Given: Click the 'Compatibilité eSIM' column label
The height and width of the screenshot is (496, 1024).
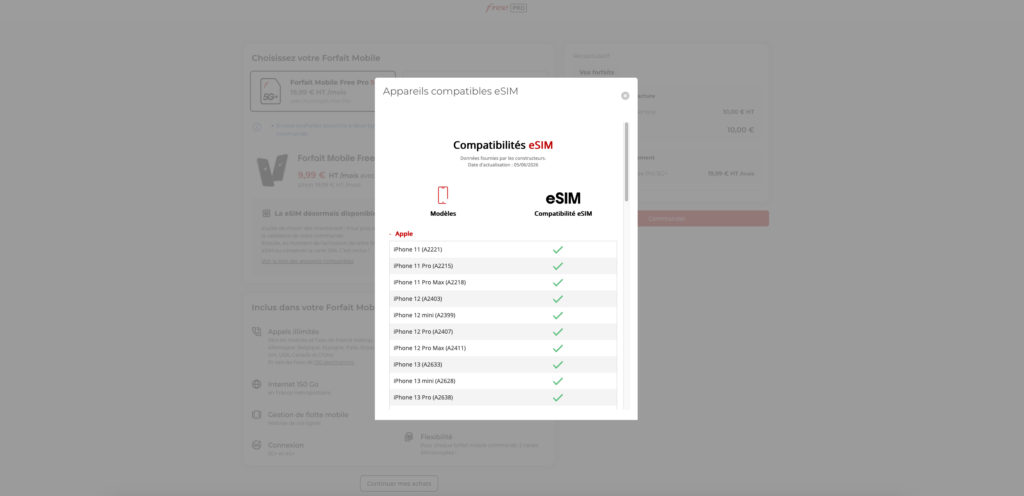Looking at the screenshot, I should (563, 213).
